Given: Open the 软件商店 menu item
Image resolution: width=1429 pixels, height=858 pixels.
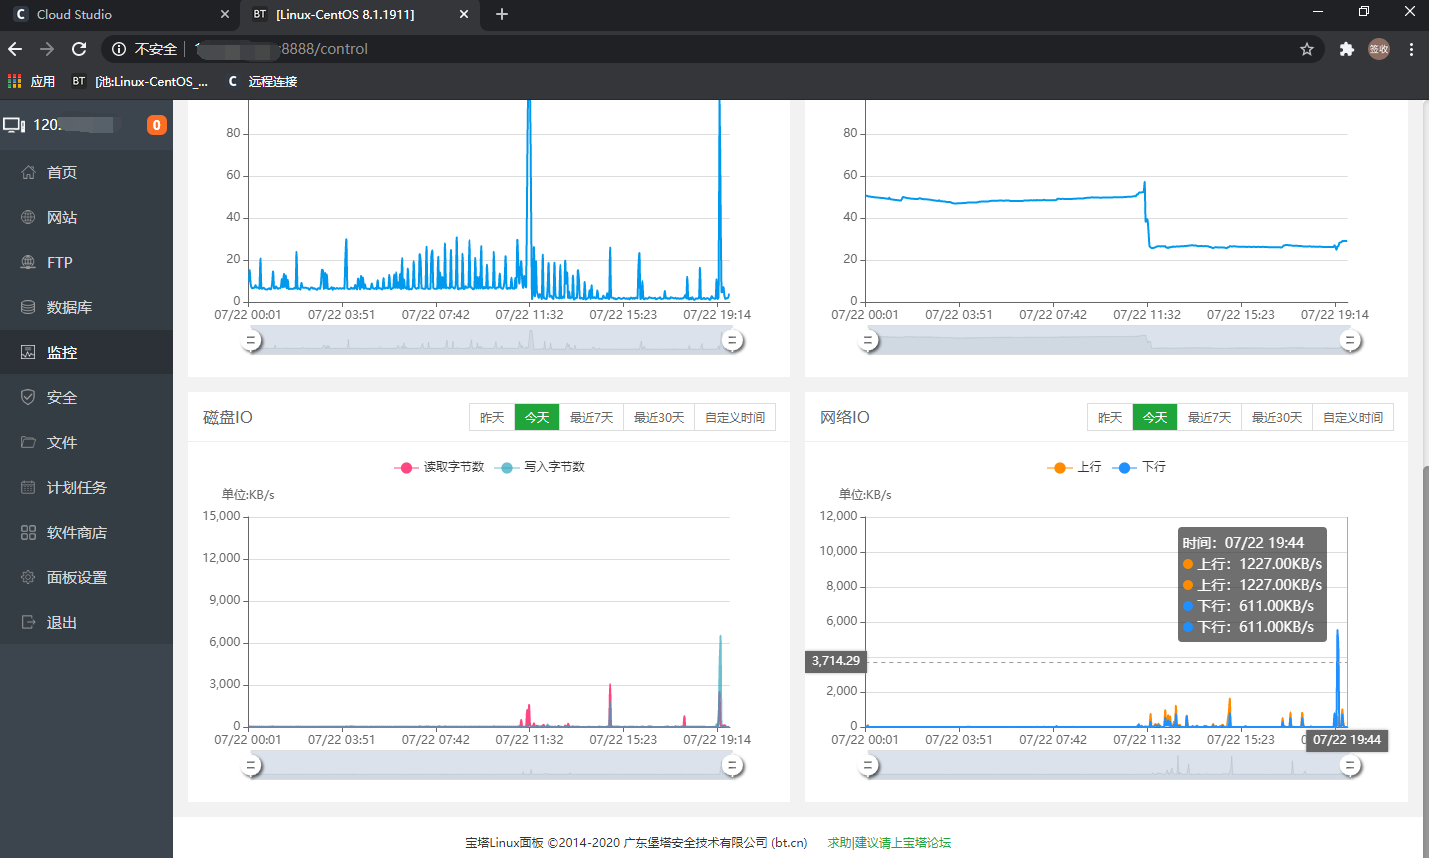Looking at the screenshot, I should [x=86, y=532].
